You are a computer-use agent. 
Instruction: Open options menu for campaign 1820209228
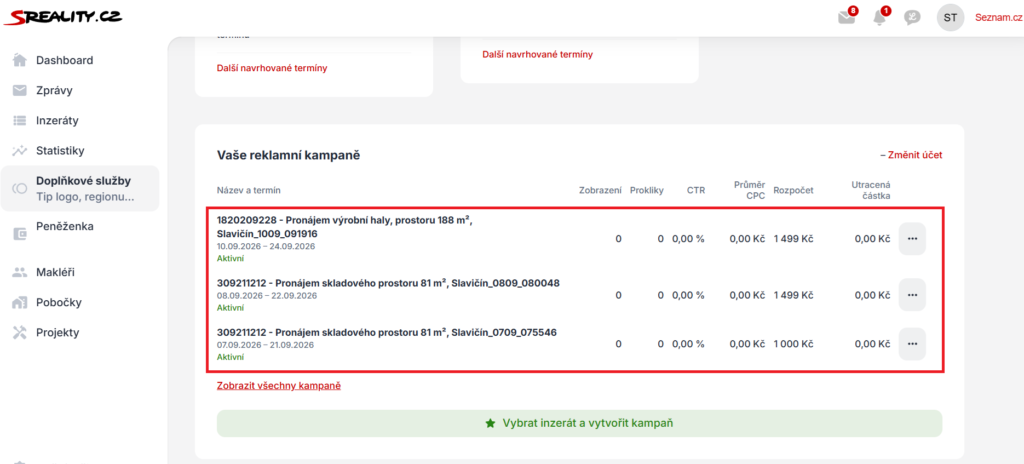[x=912, y=239]
